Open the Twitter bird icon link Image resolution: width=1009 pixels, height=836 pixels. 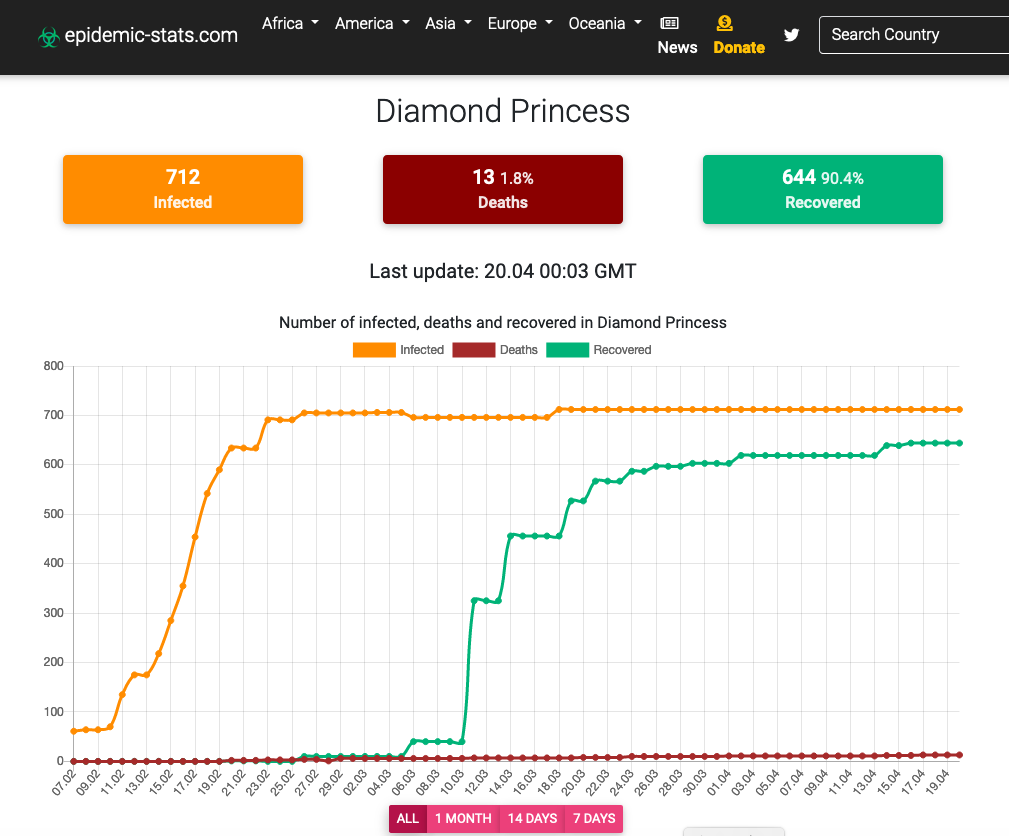click(x=792, y=35)
